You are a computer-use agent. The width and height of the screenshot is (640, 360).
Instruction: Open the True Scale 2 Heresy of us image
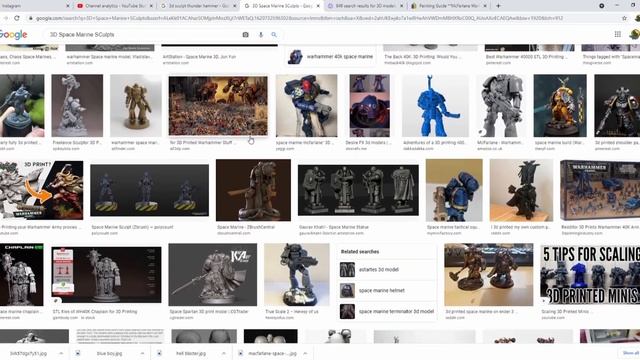(x=297, y=275)
